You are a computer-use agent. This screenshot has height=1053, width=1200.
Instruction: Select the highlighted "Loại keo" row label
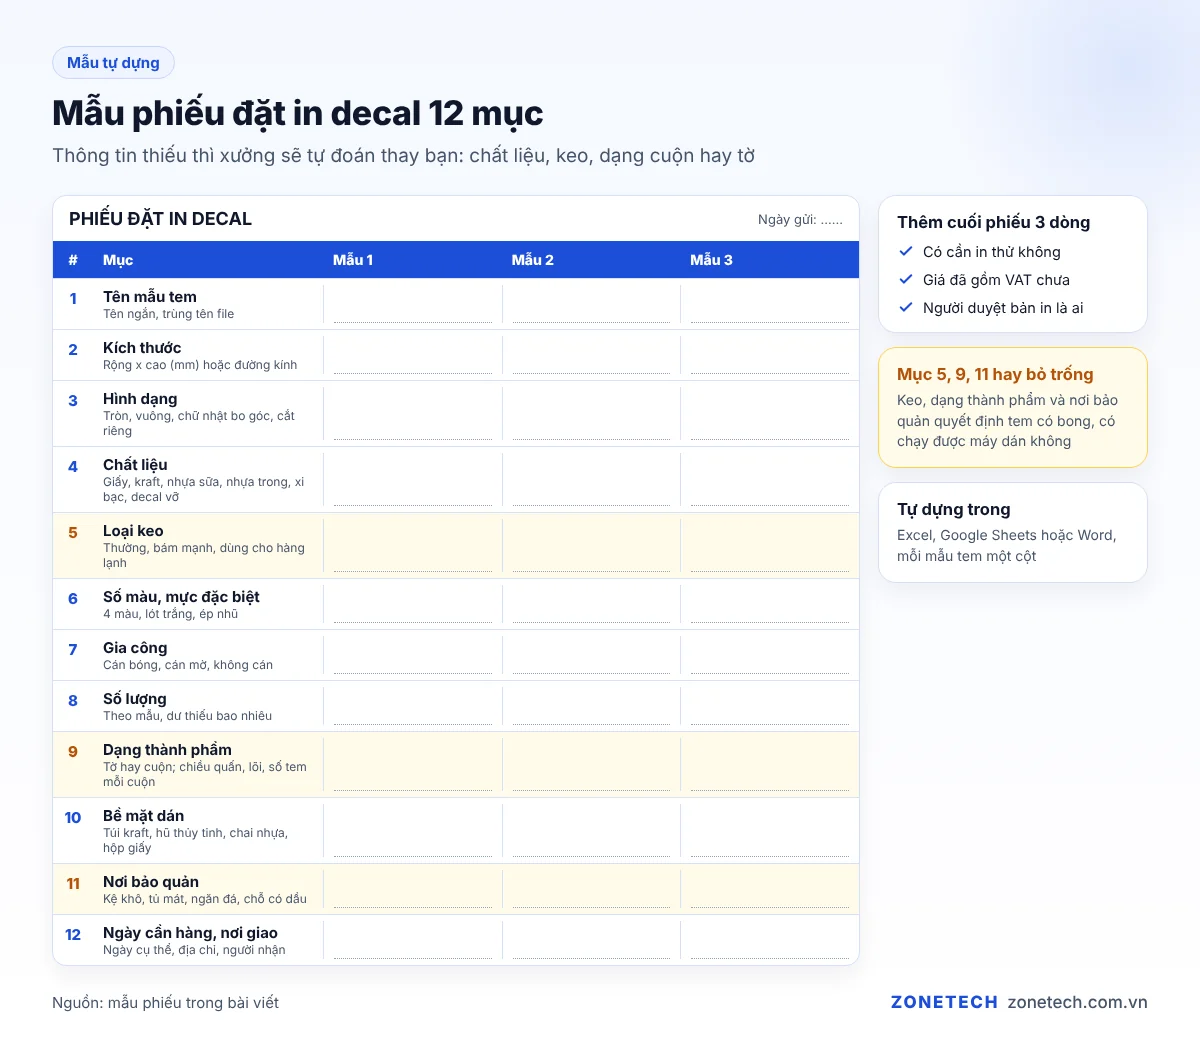[133, 531]
